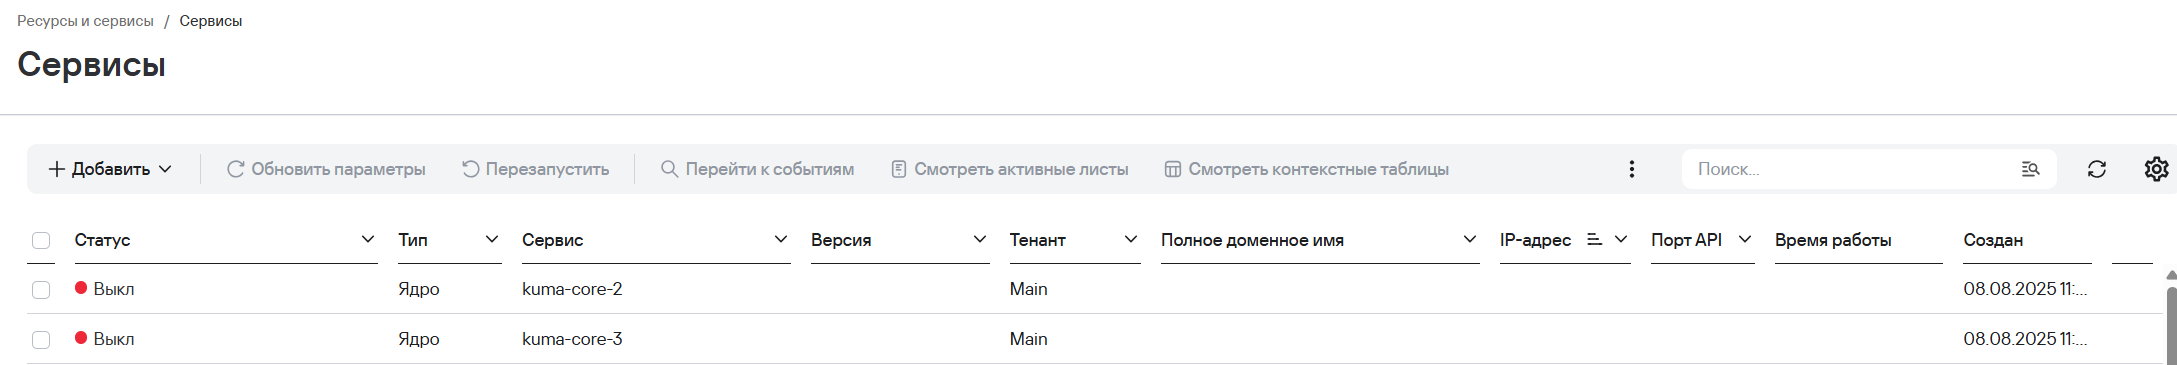Viewport: 2177px width, 365px height.
Task: Click the advanced search icon in search box
Action: click(x=2030, y=169)
